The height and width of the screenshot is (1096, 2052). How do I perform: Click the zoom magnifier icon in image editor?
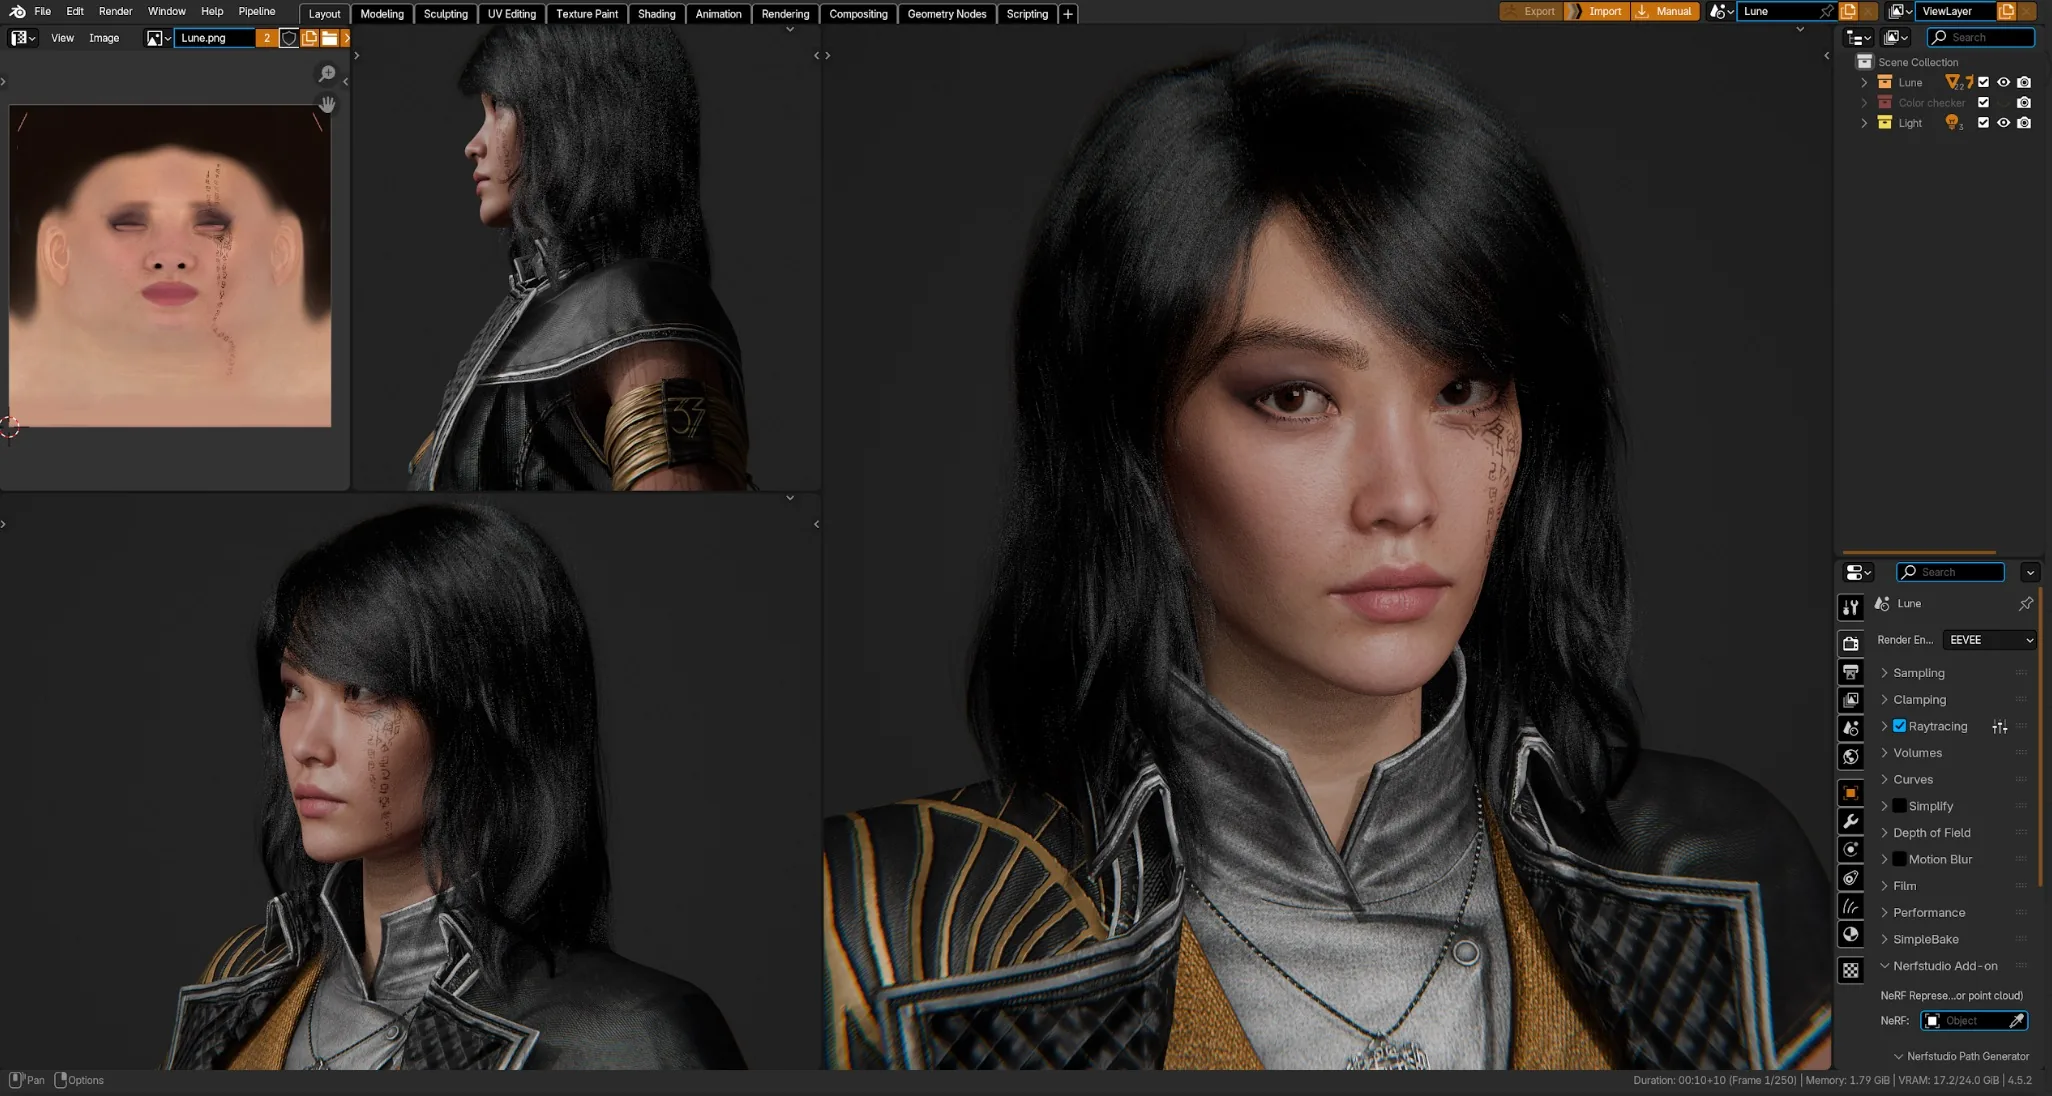(327, 74)
